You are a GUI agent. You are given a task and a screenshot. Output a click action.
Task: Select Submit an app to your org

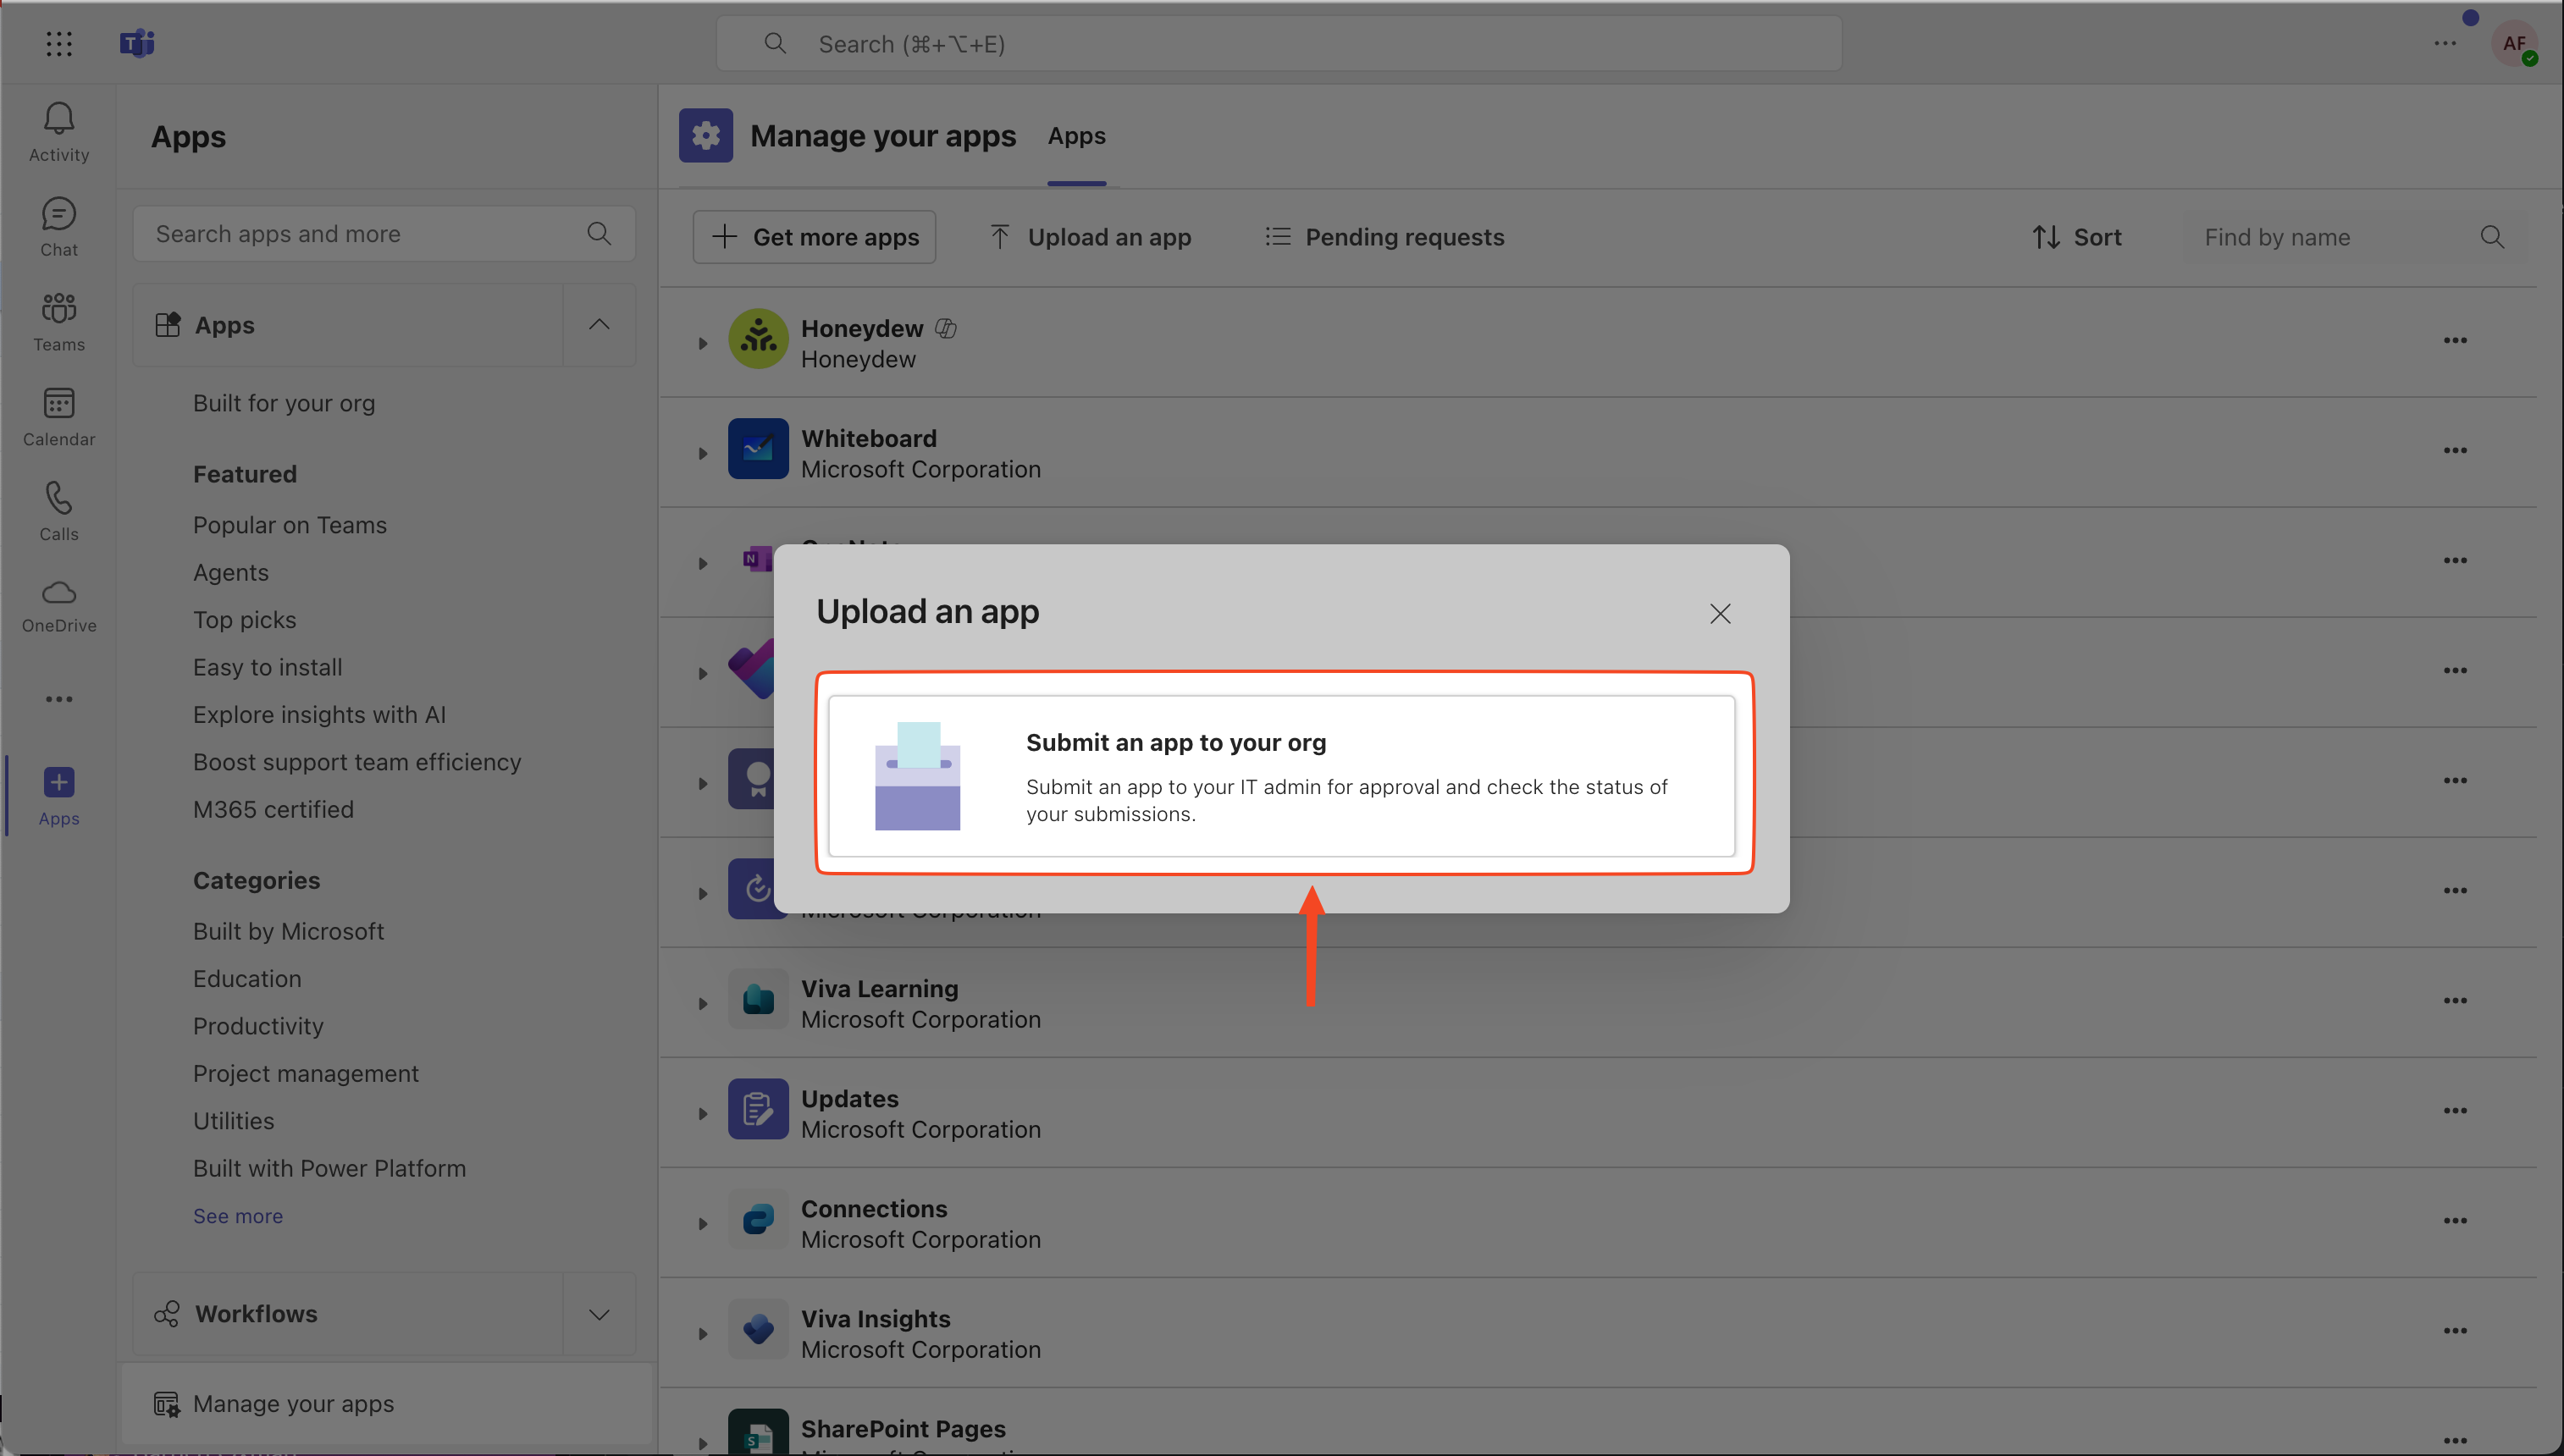(1281, 776)
